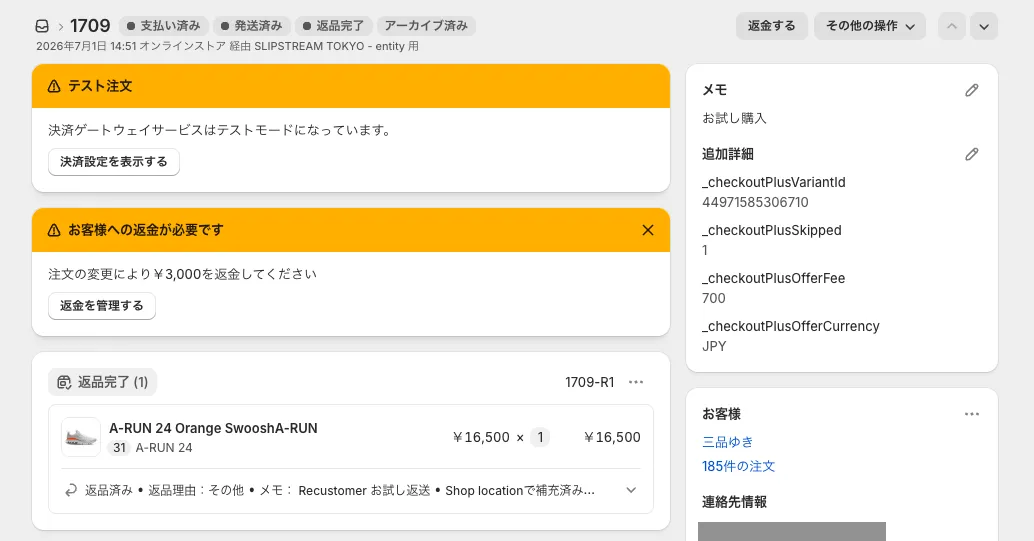1034x541 pixels.
Task: Edit the メモ note with pencil icon
Action: pyautogui.click(x=971, y=90)
